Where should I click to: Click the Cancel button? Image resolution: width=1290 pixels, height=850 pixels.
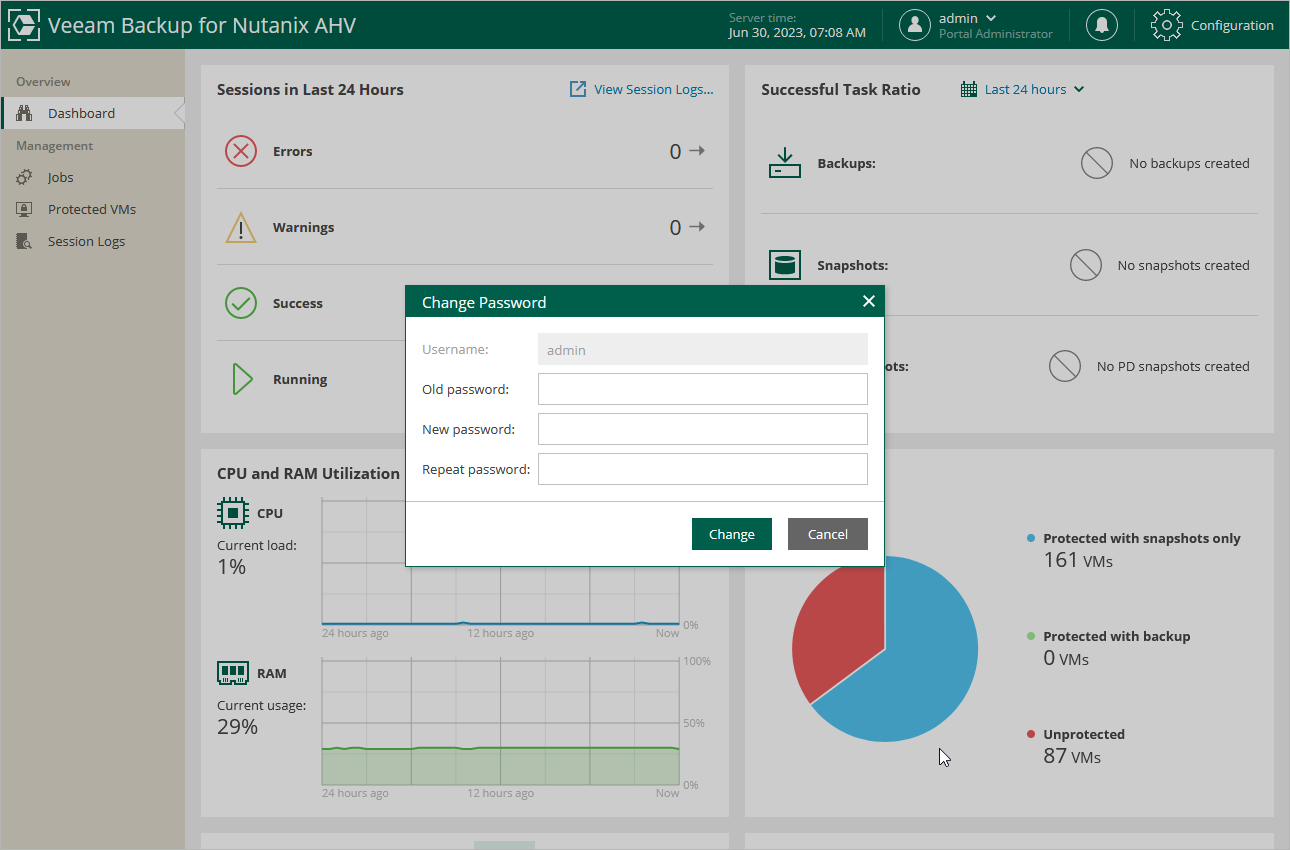pyautogui.click(x=828, y=534)
